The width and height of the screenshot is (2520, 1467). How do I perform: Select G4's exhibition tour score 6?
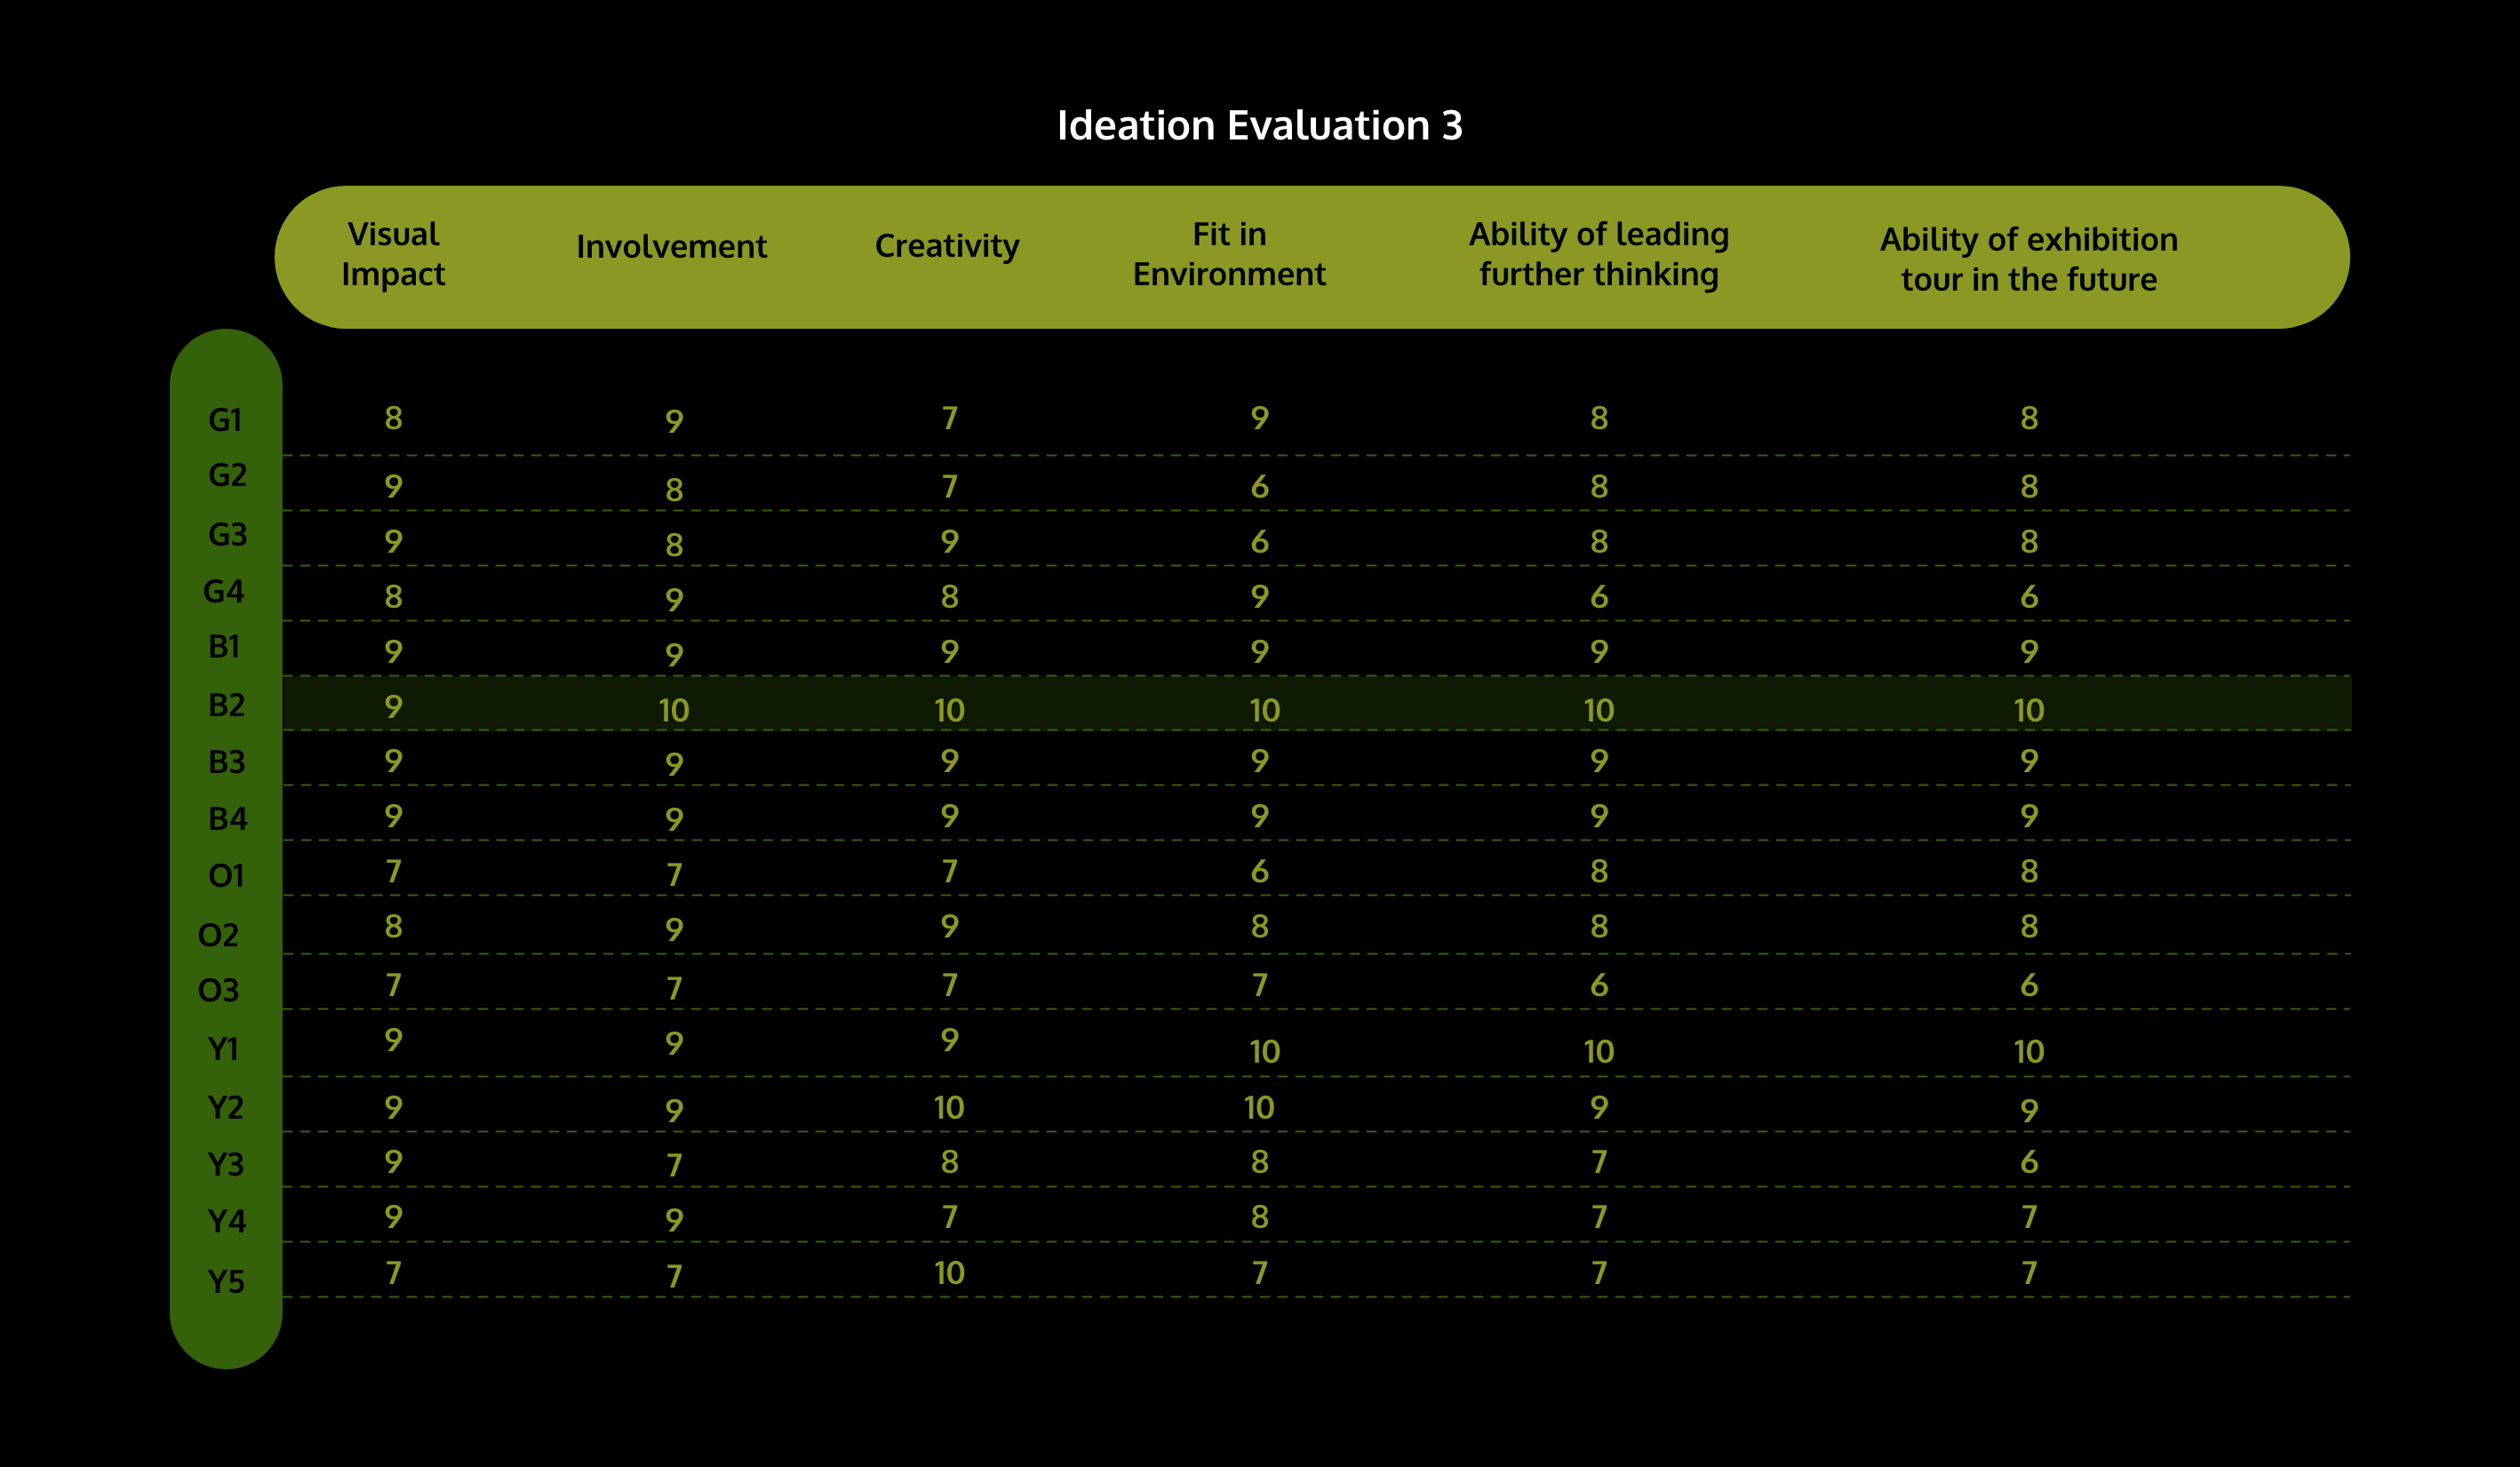pos(2029,597)
